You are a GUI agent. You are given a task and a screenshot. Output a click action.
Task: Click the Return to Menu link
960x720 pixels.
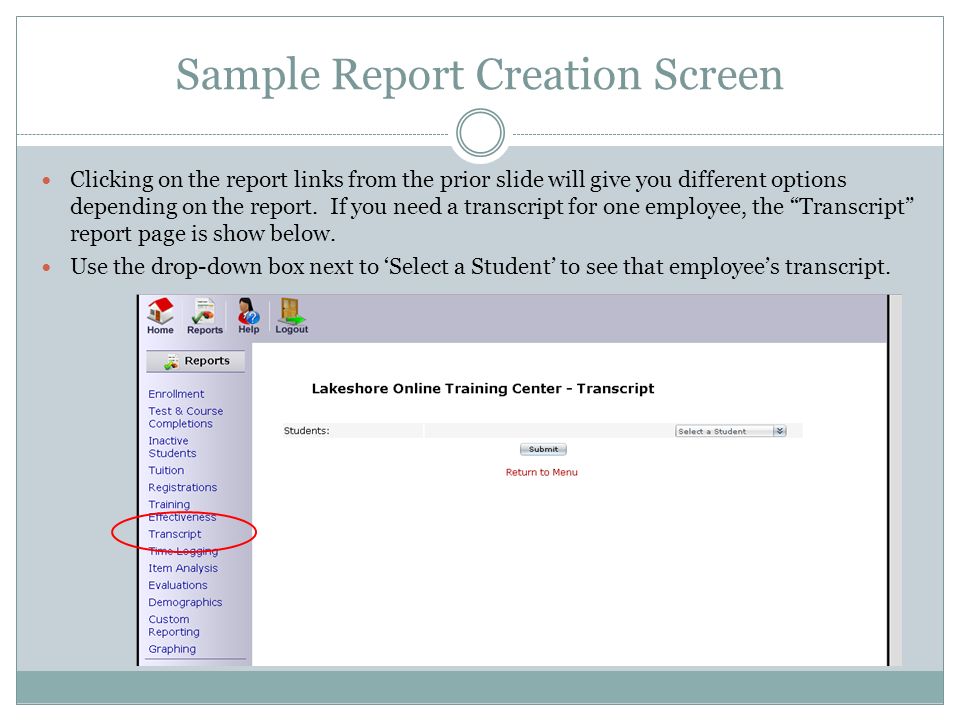coord(541,472)
